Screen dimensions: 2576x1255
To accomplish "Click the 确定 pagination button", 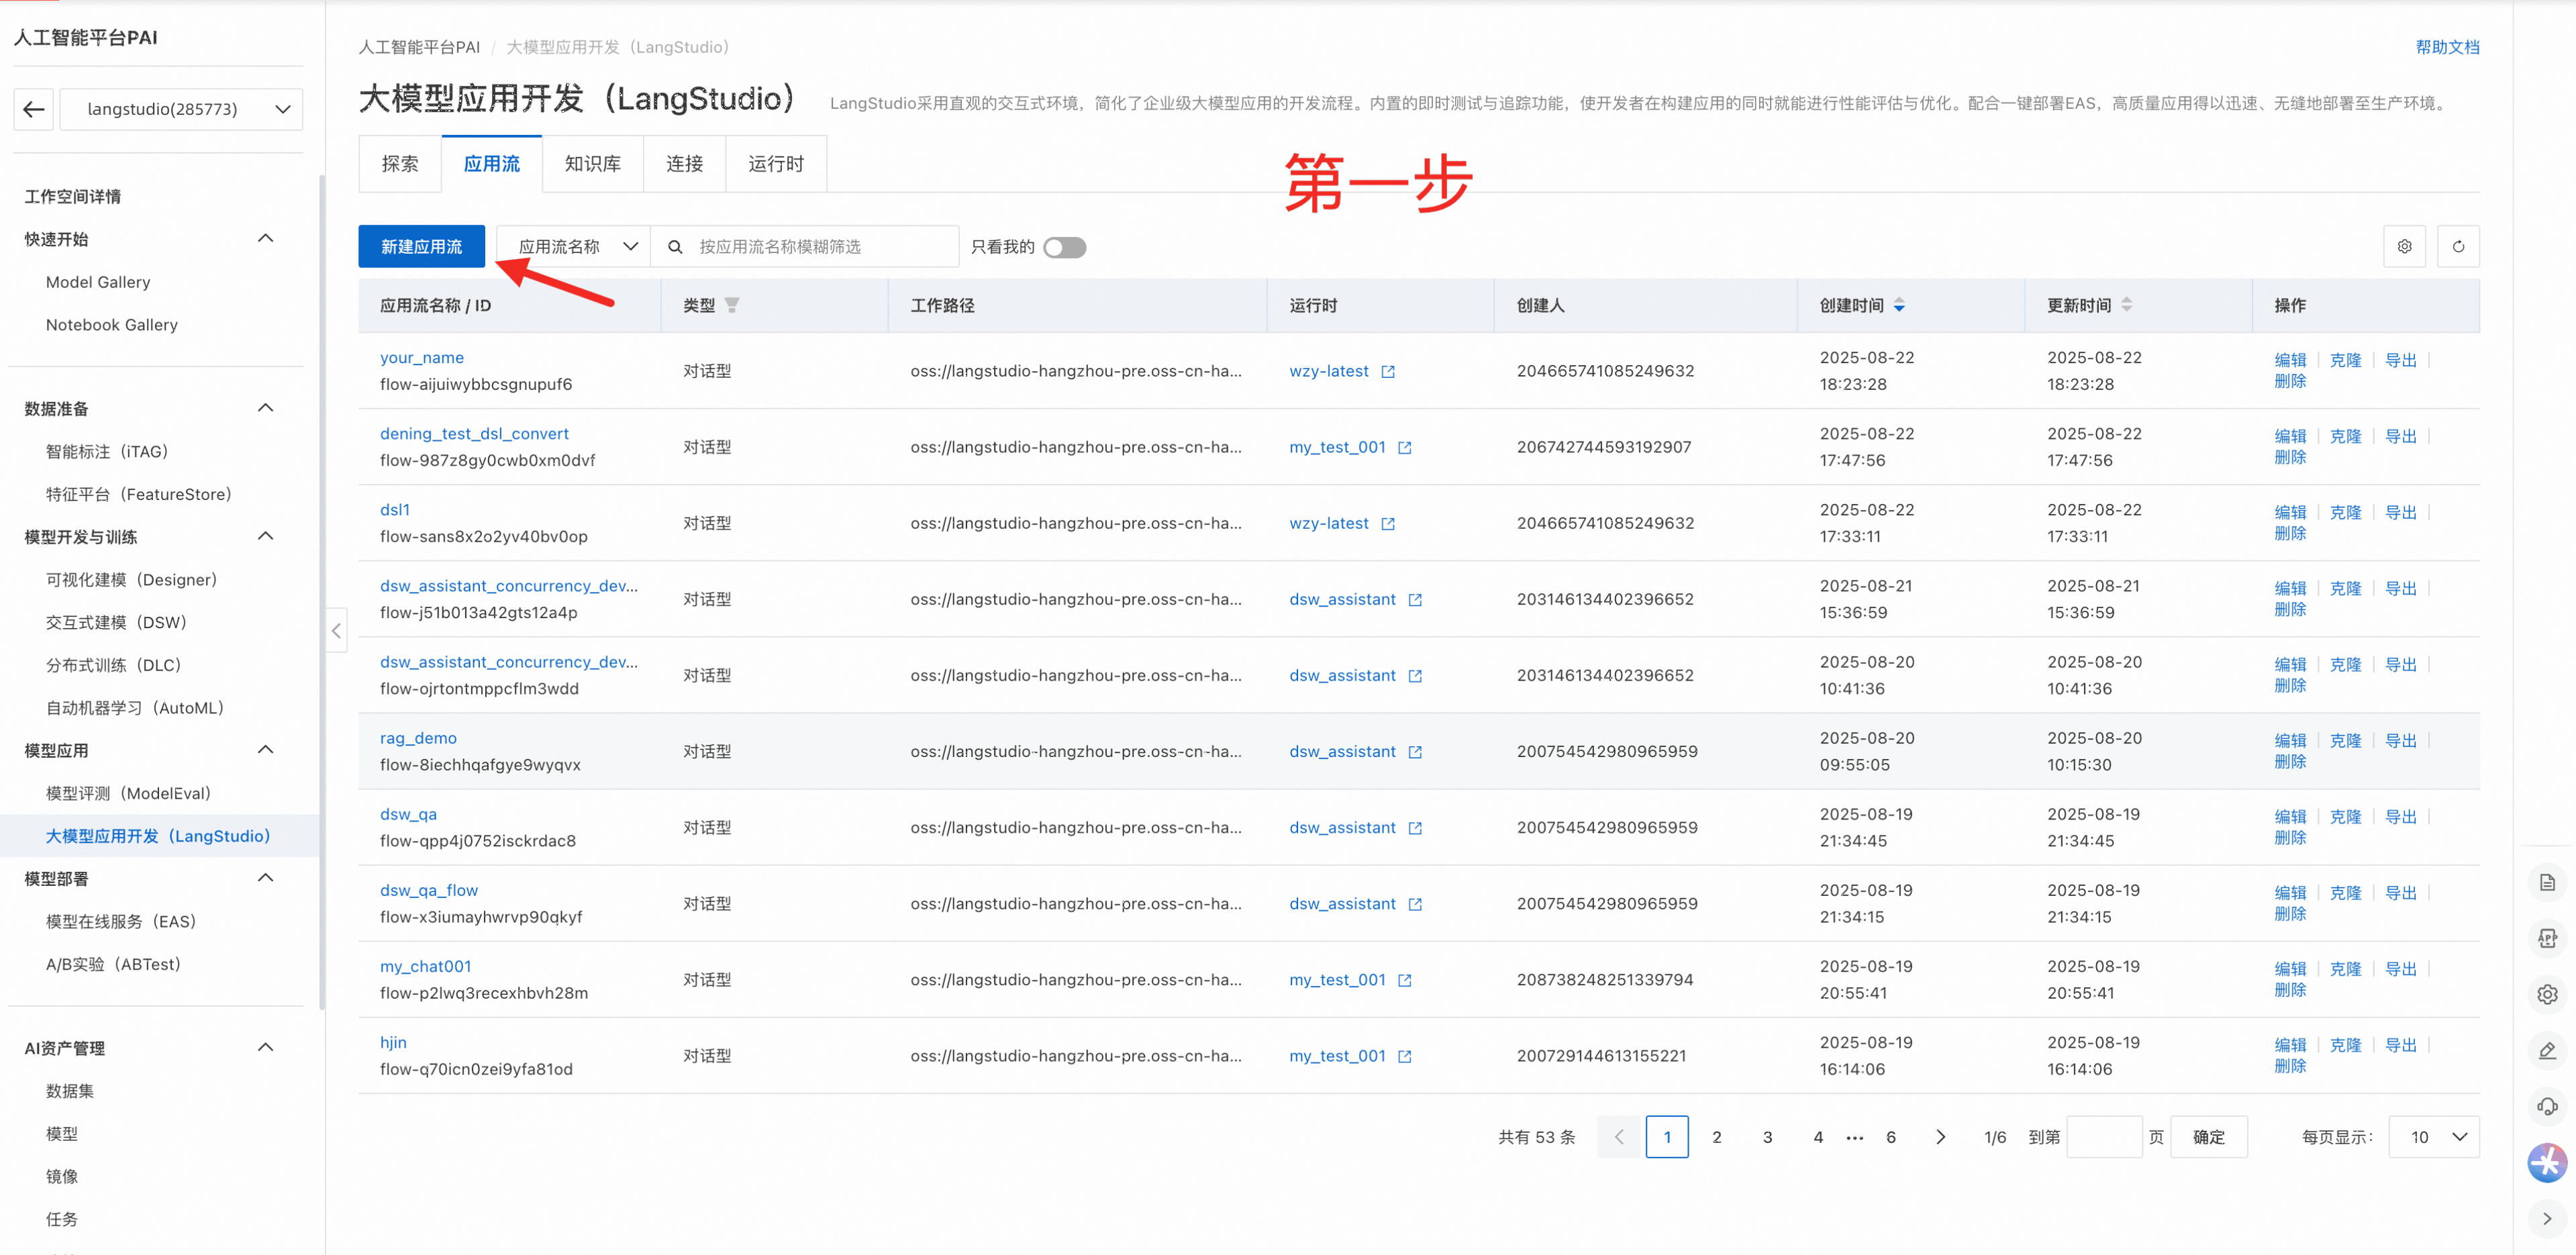I will click(x=2209, y=1137).
